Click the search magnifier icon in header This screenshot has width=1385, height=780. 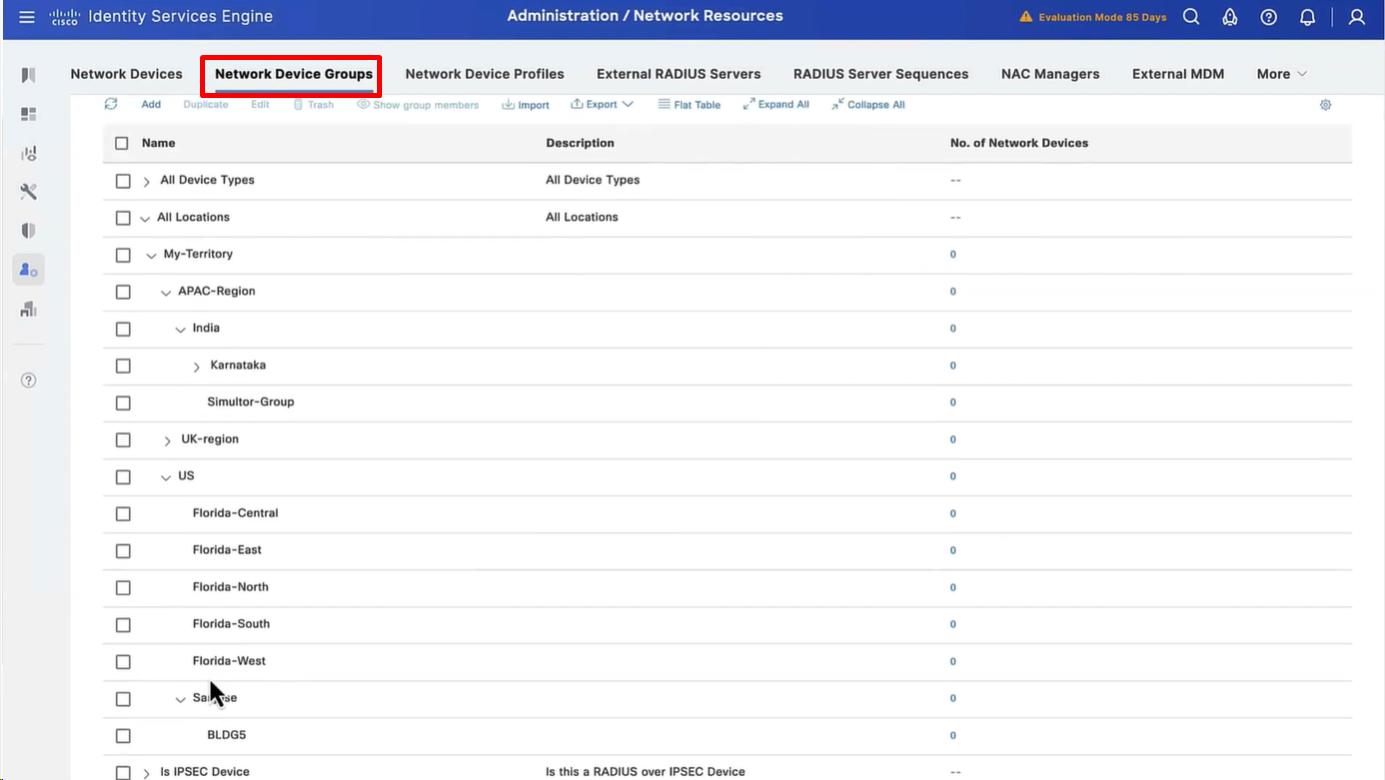[x=1191, y=17]
